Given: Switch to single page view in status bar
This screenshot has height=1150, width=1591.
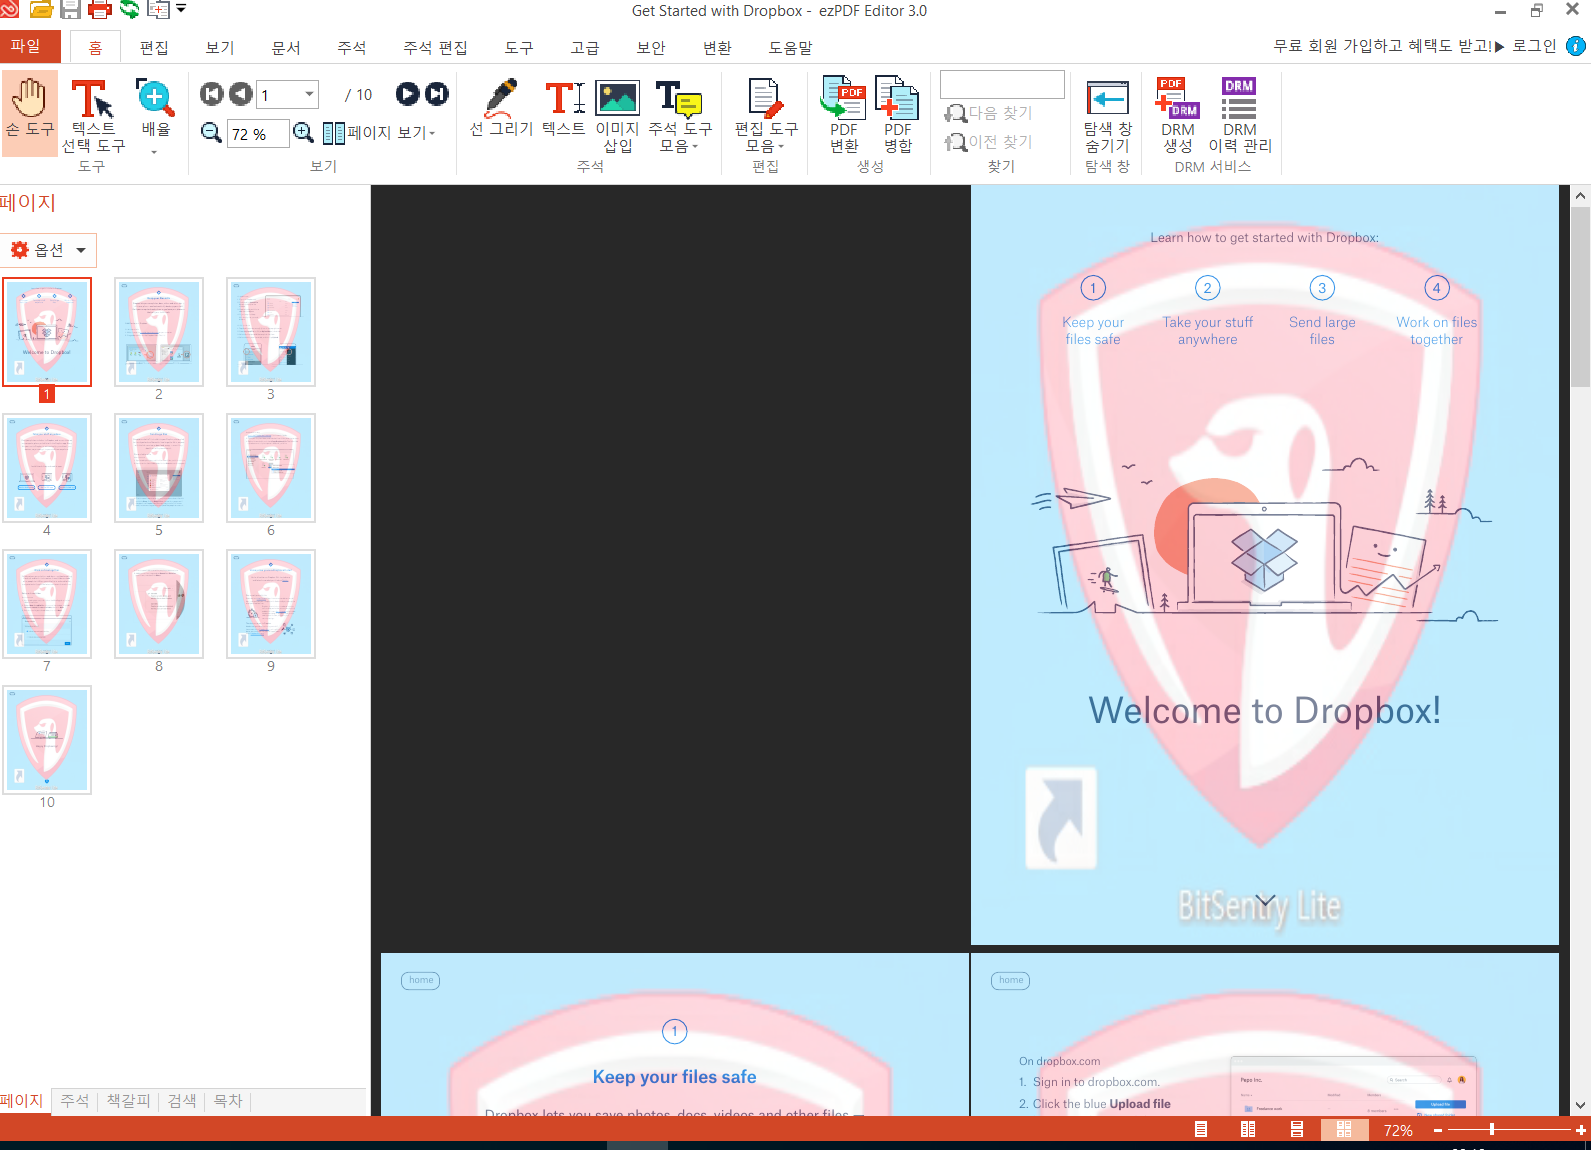Looking at the screenshot, I should [1201, 1129].
